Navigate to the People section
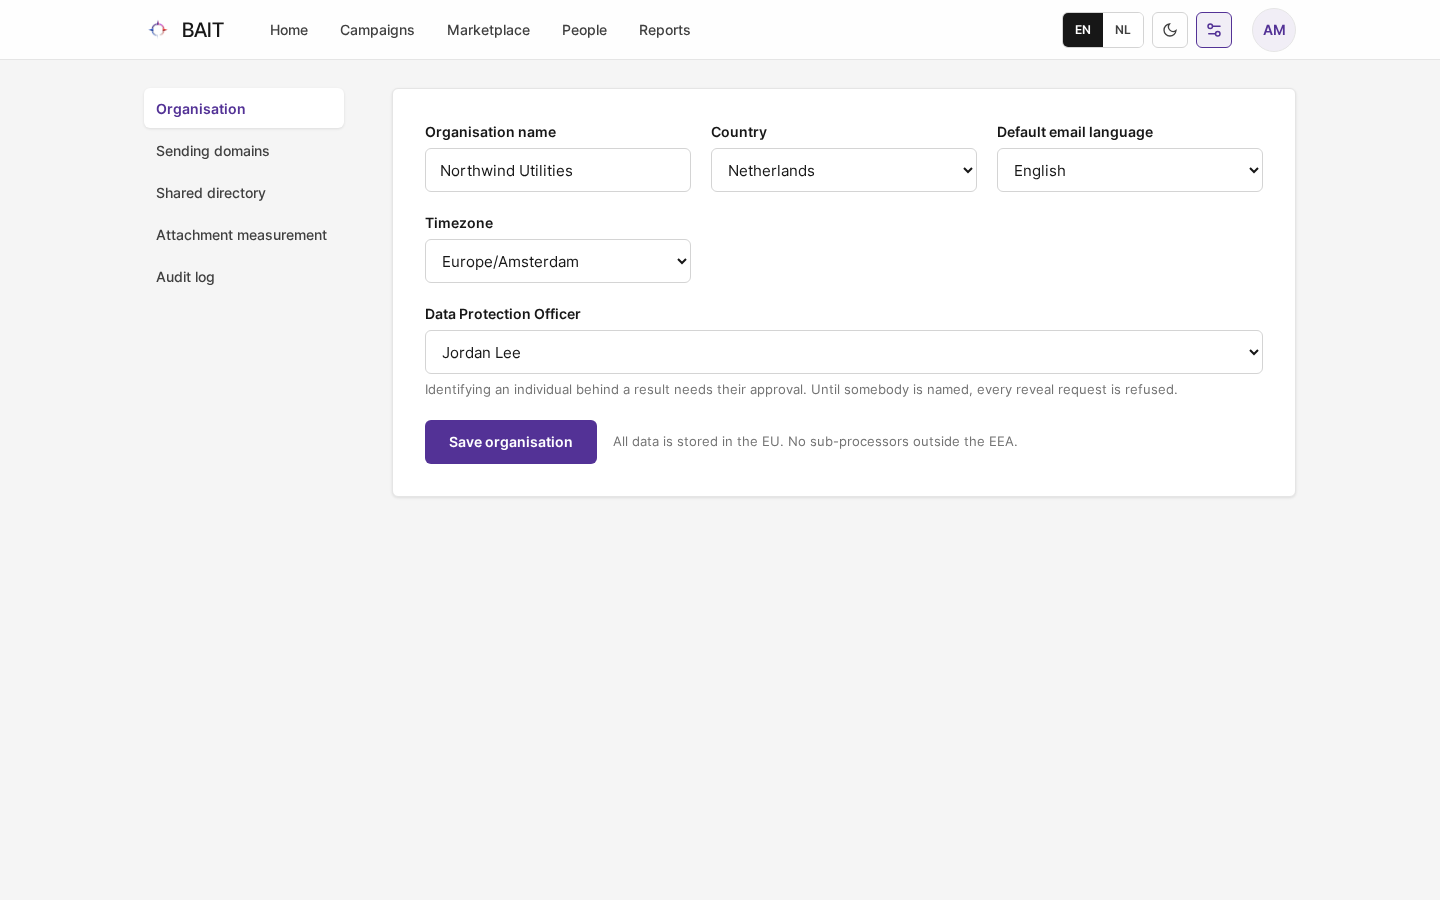Screen dimensions: 1440x900 pyautogui.click(x=584, y=30)
